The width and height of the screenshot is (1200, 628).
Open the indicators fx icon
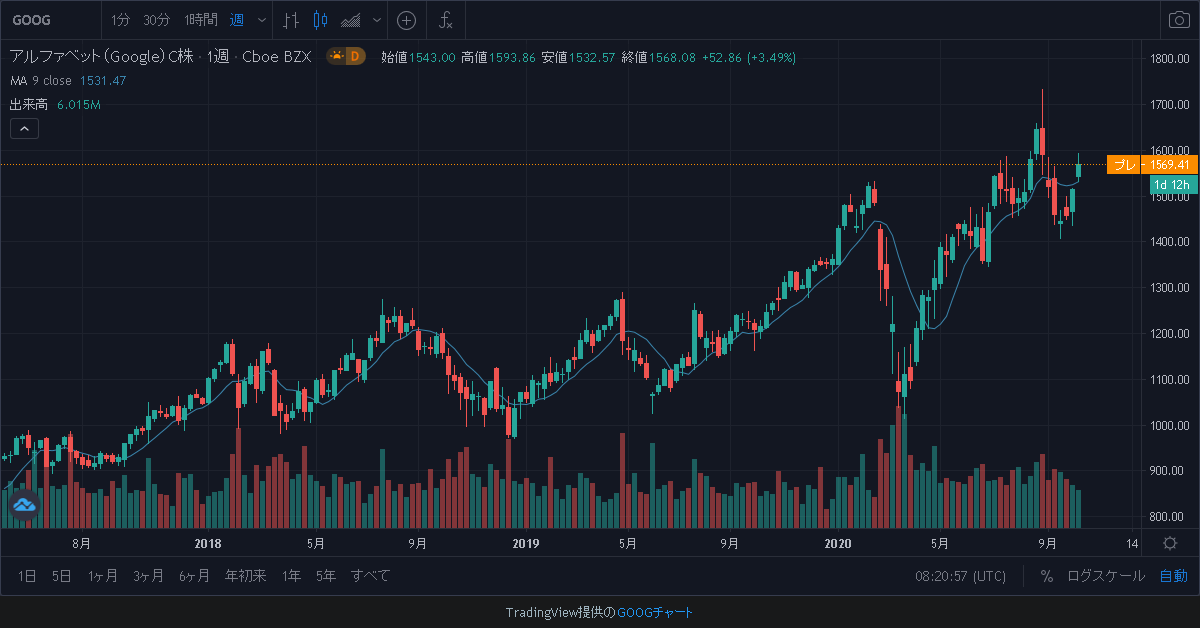point(446,20)
